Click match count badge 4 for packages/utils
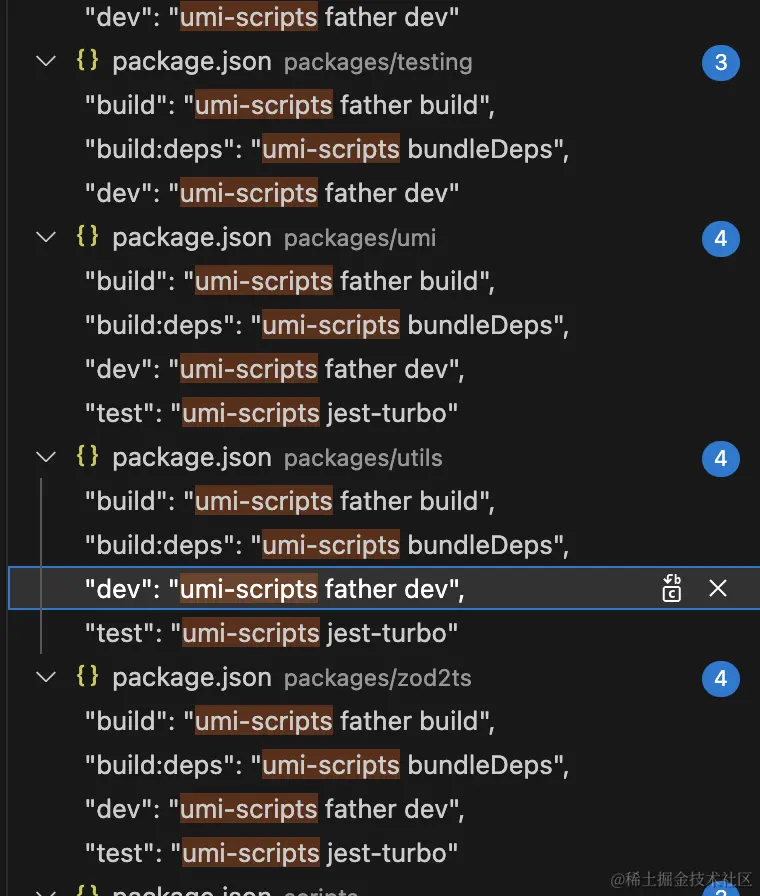This screenshot has width=760, height=896. pos(721,458)
